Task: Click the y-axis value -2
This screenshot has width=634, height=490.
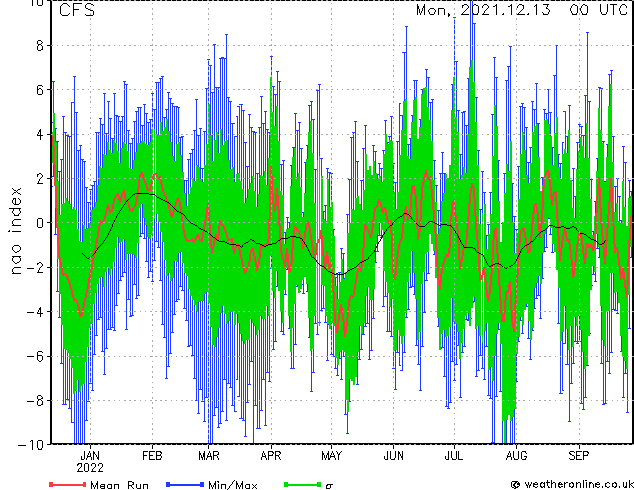Action: pos(35,267)
